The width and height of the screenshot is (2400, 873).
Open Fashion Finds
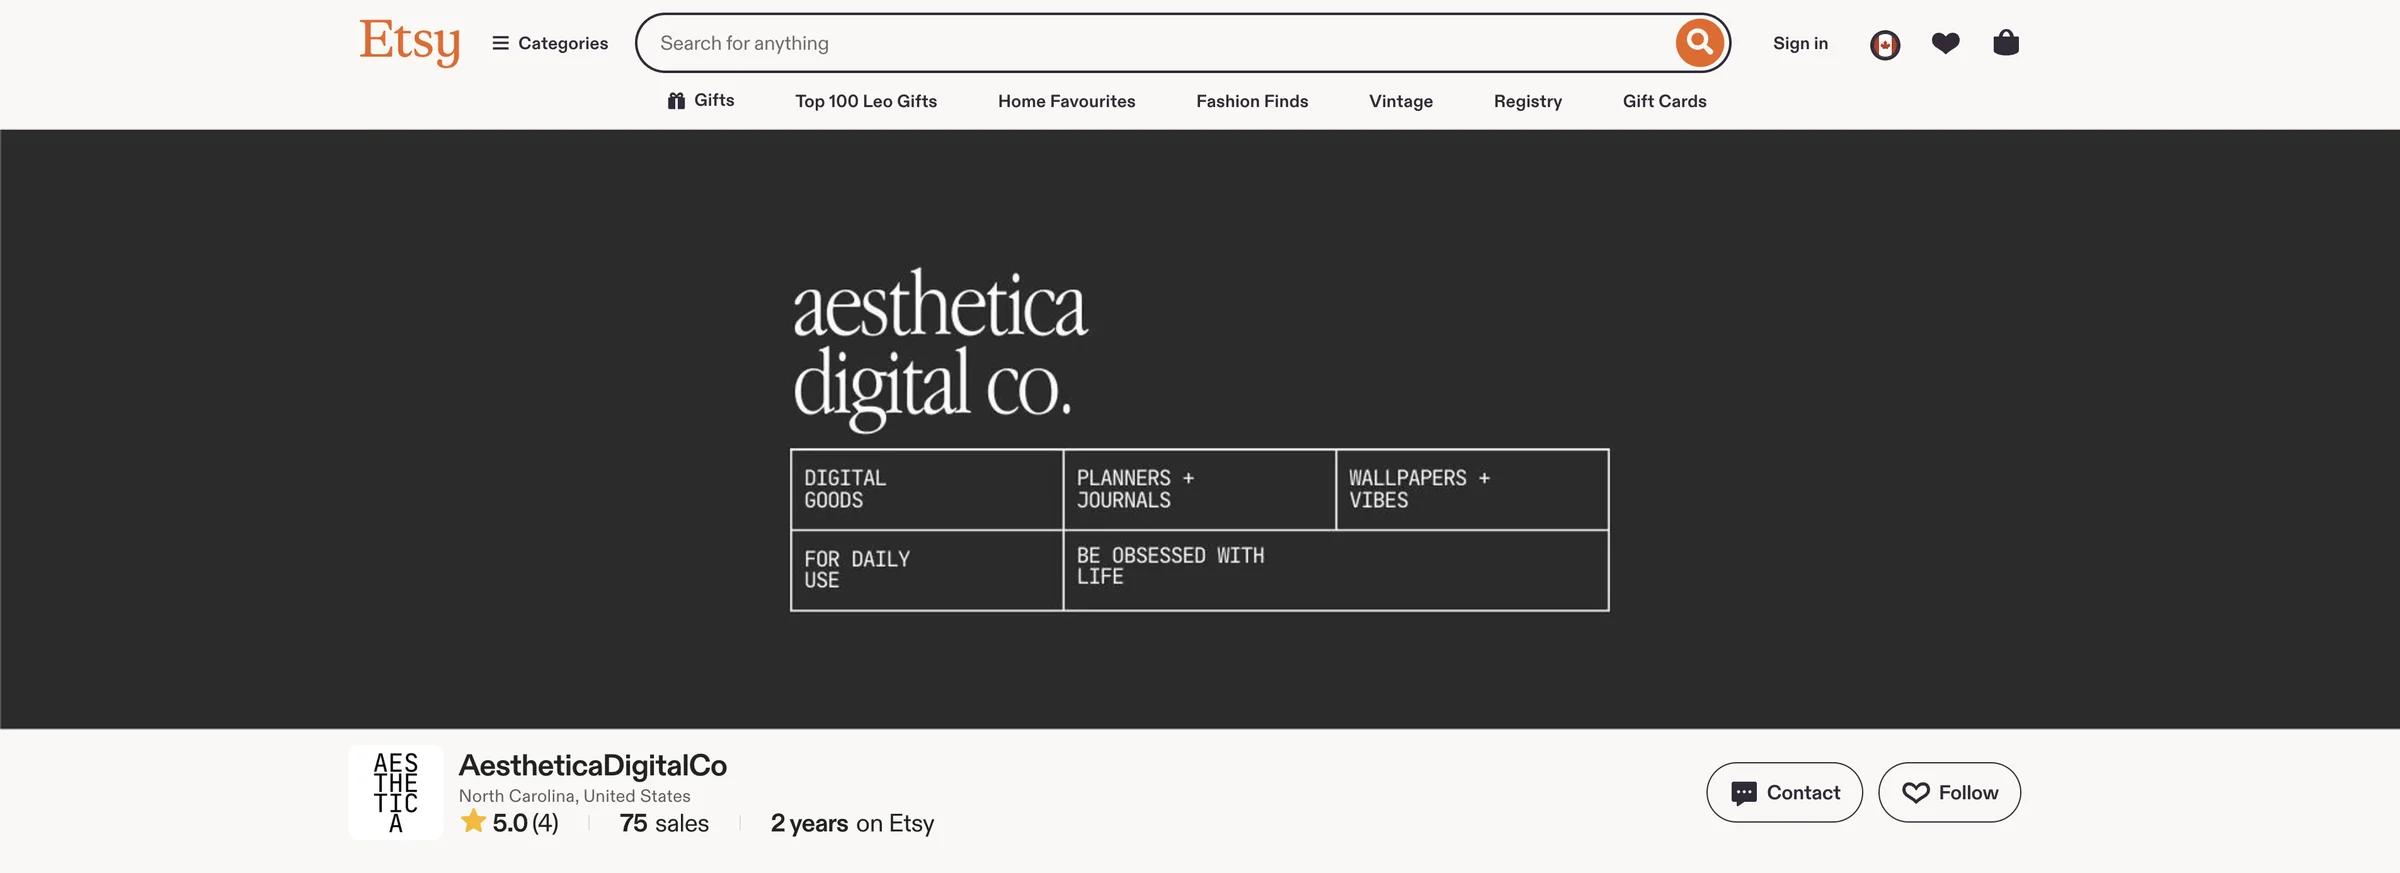pos(1252,101)
